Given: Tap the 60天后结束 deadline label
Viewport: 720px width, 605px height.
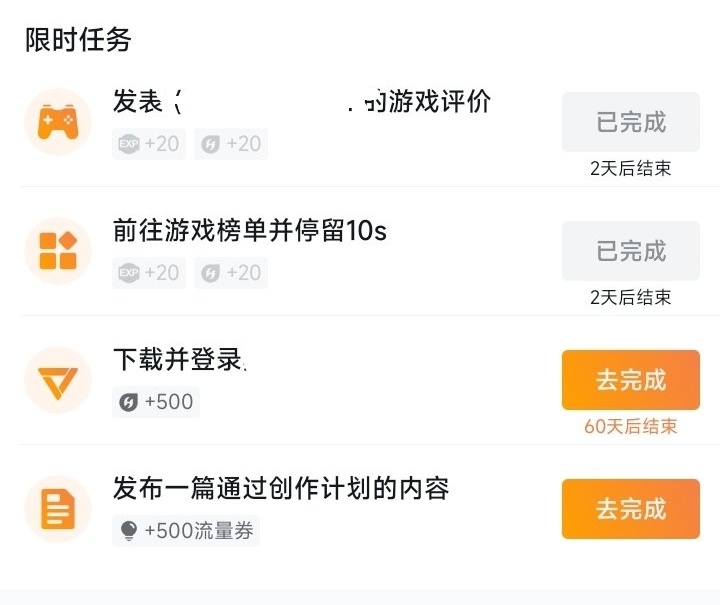Looking at the screenshot, I should tap(630, 427).
